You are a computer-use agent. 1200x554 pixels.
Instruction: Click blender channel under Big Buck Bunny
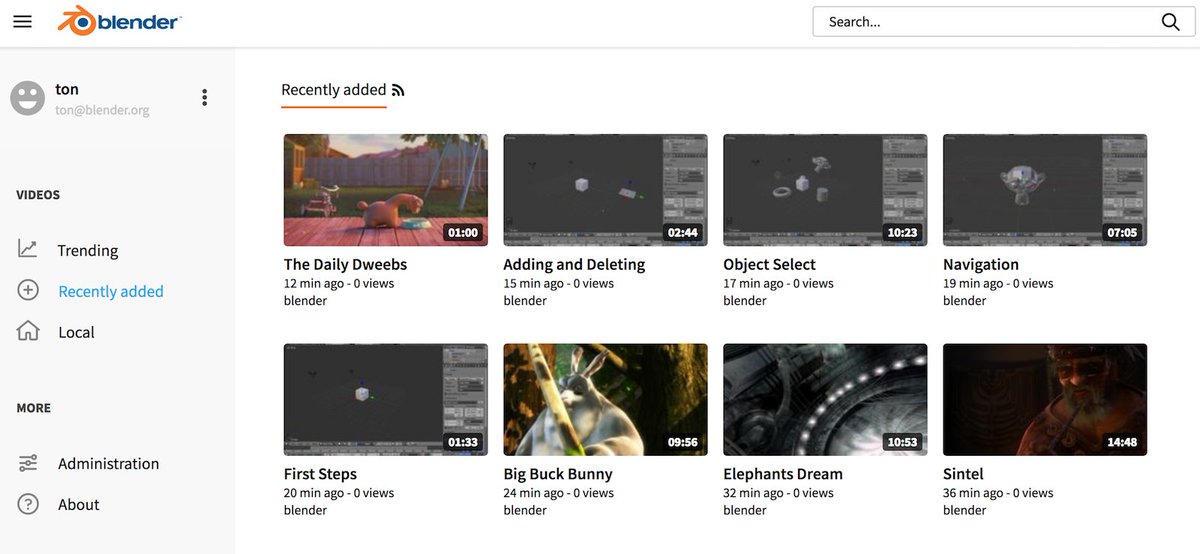click(525, 510)
